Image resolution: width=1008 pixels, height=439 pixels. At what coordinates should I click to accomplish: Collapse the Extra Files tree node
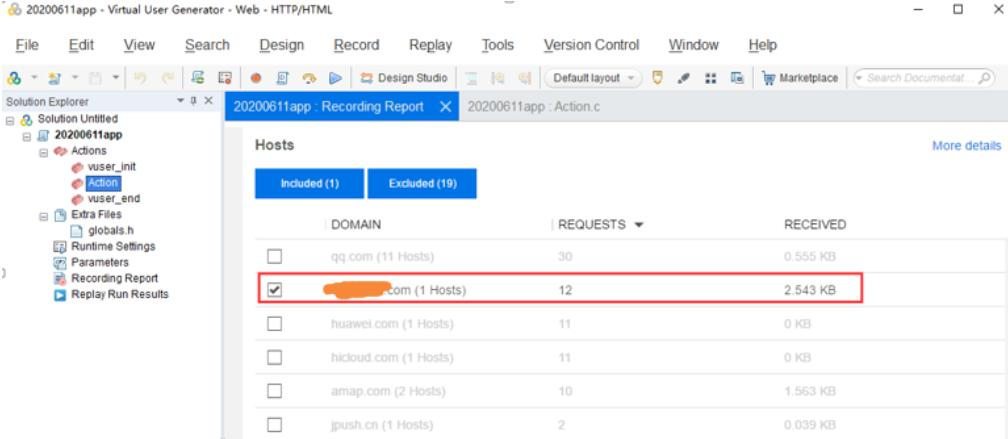point(42,215)
